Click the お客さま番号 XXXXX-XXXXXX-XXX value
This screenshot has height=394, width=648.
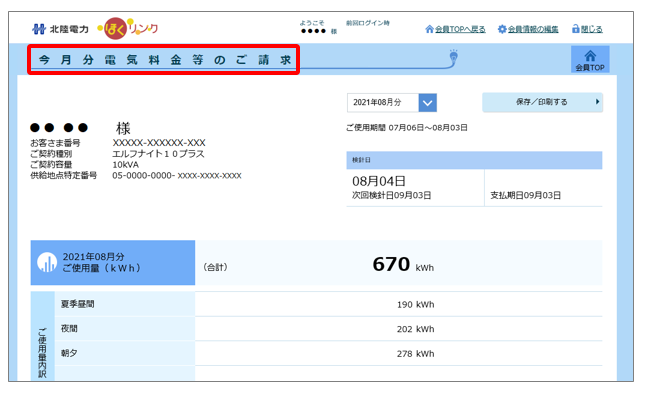click(159, 143)
